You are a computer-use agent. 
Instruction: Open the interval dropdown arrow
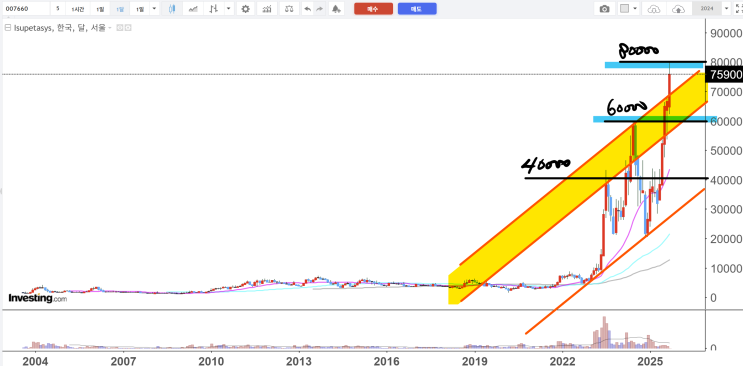tap(154, 9)
